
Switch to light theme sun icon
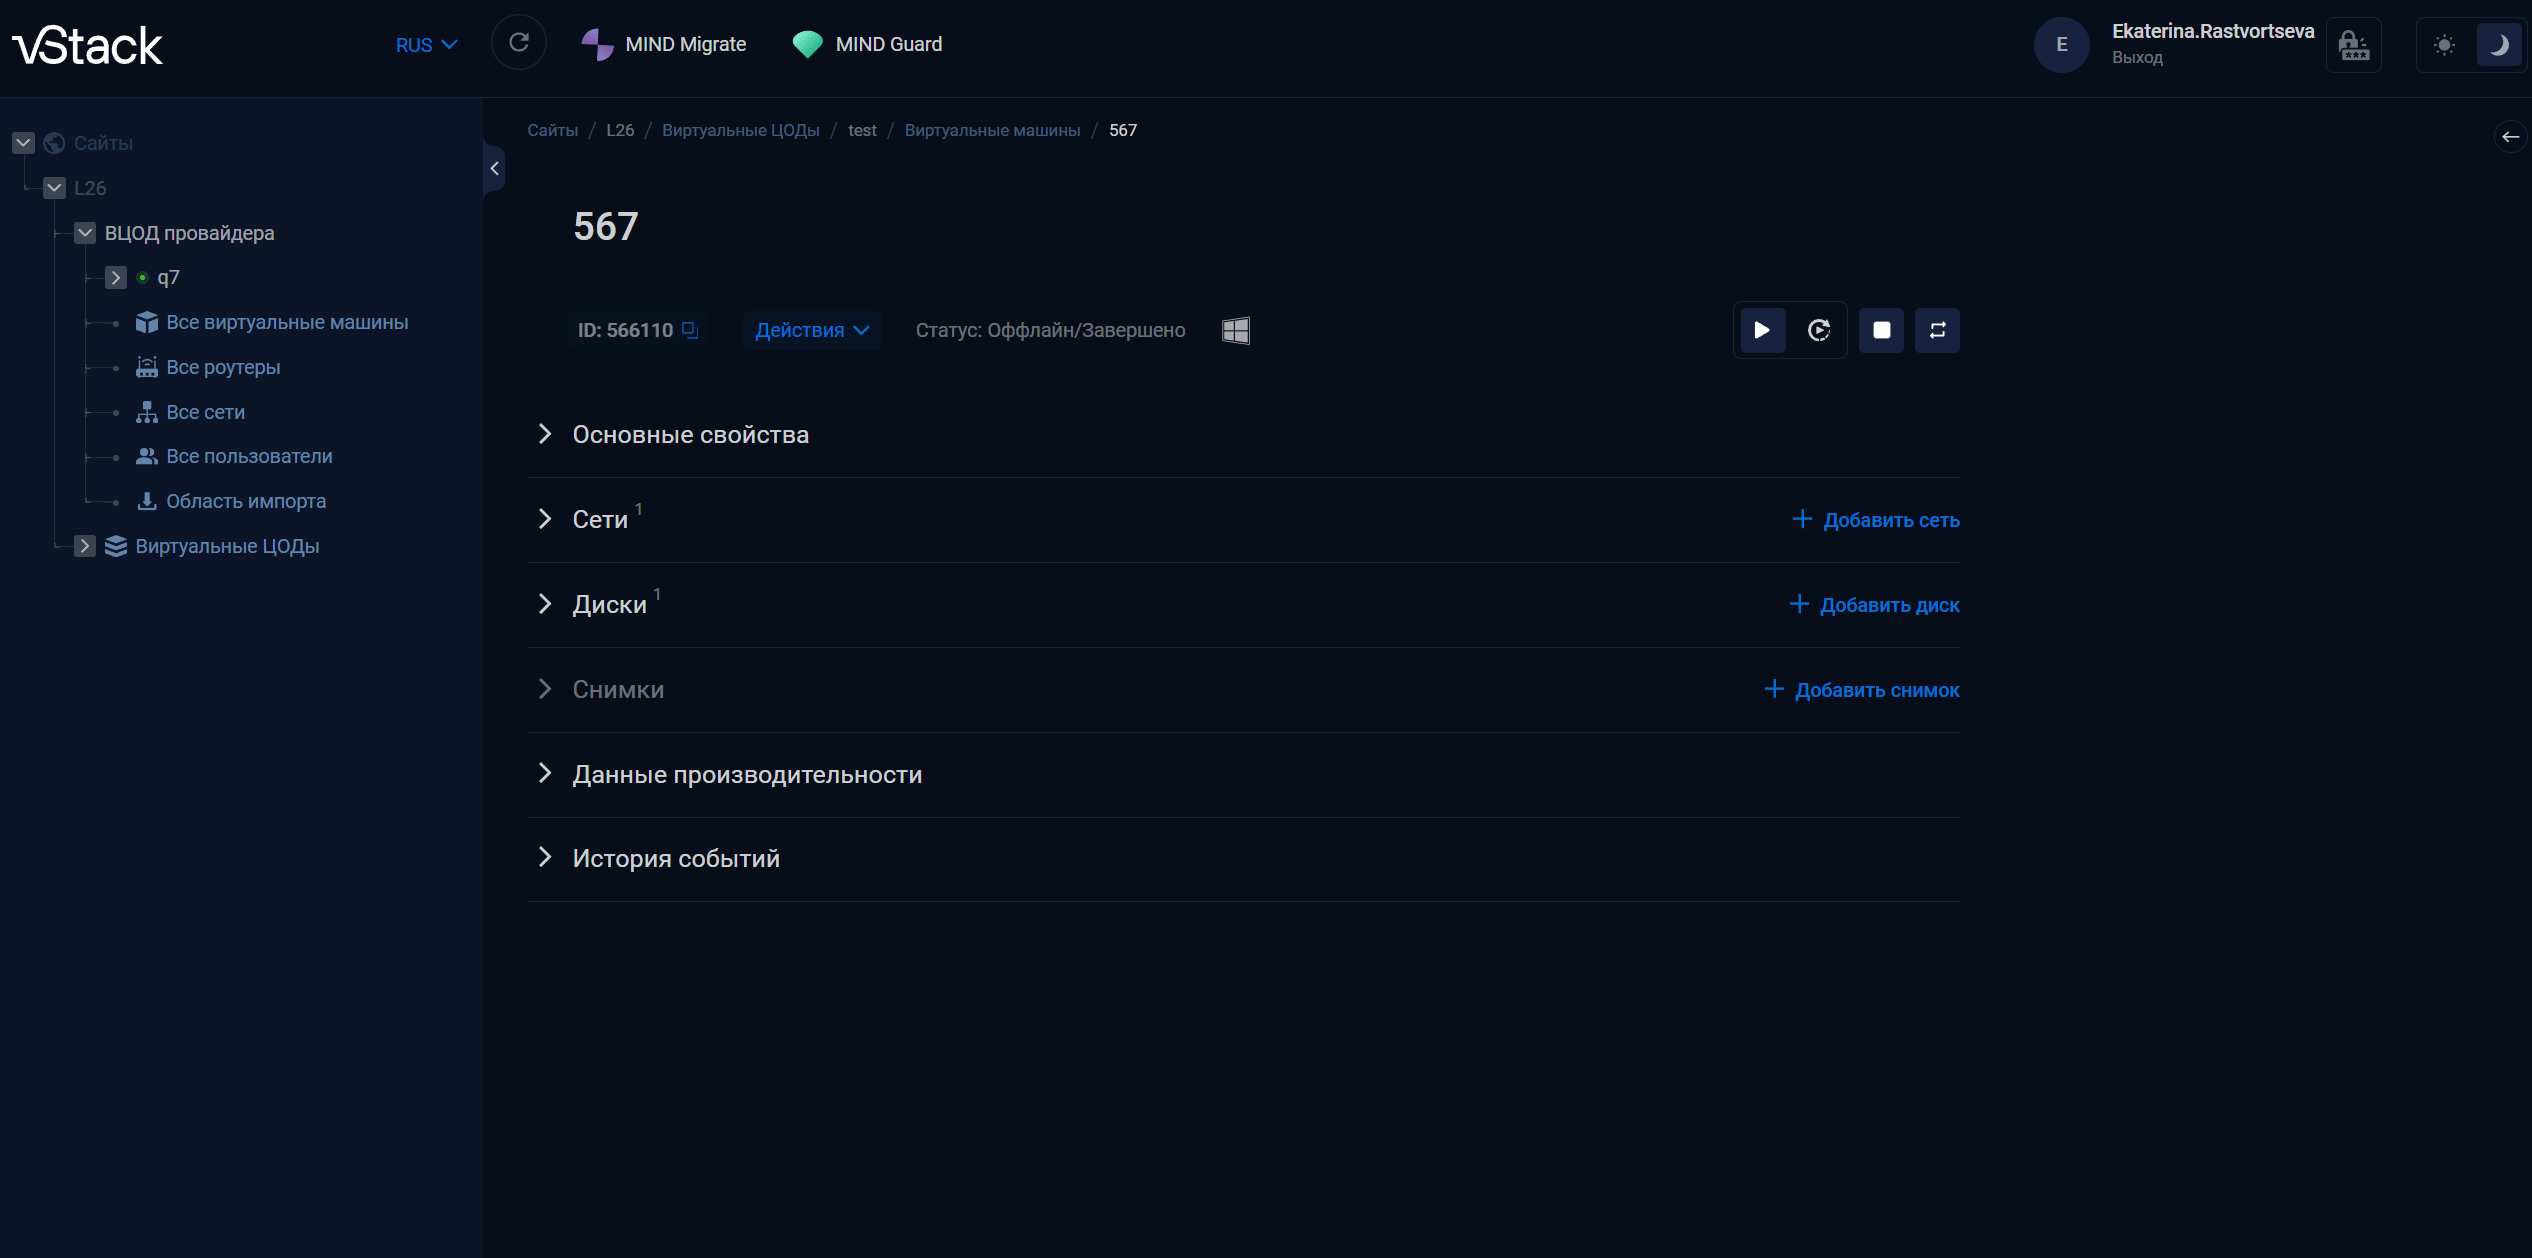pos(2444,45)
